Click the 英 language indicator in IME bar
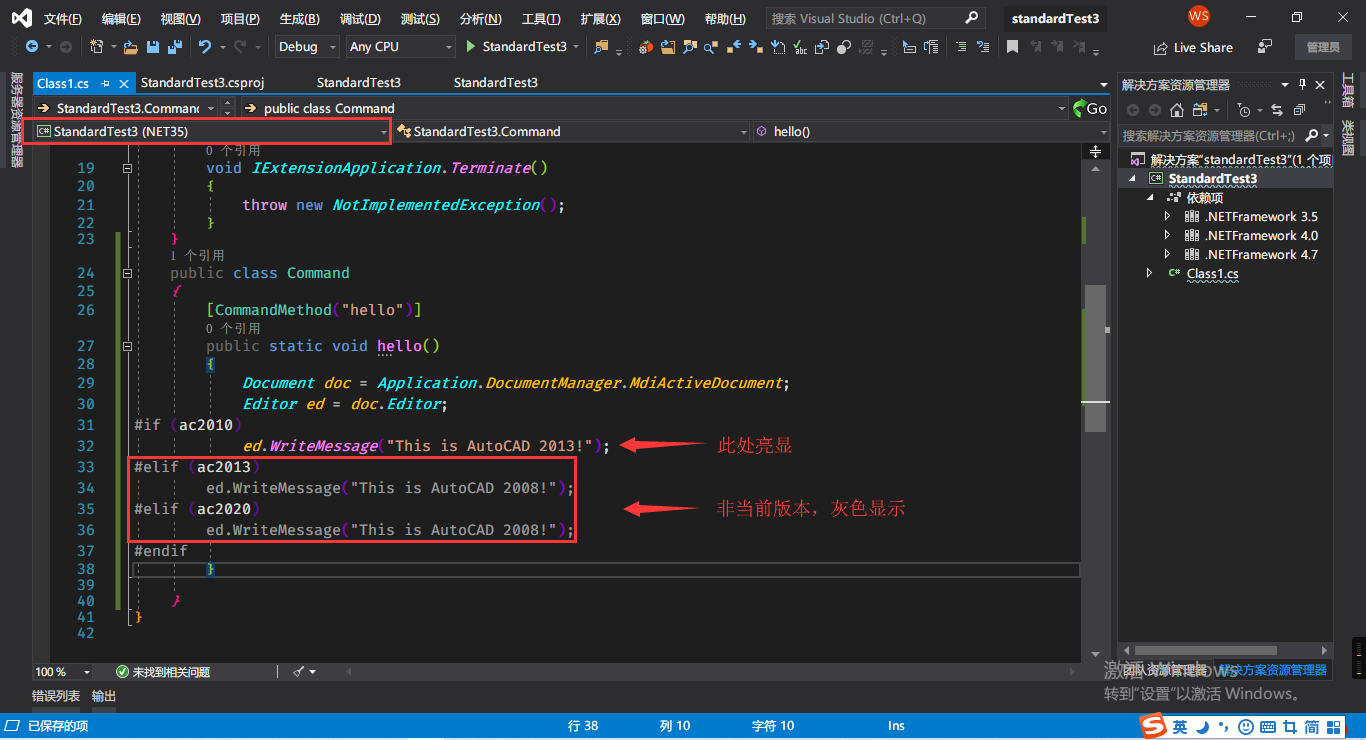This screenshot has height=740, width=1366. [1181, 727]
